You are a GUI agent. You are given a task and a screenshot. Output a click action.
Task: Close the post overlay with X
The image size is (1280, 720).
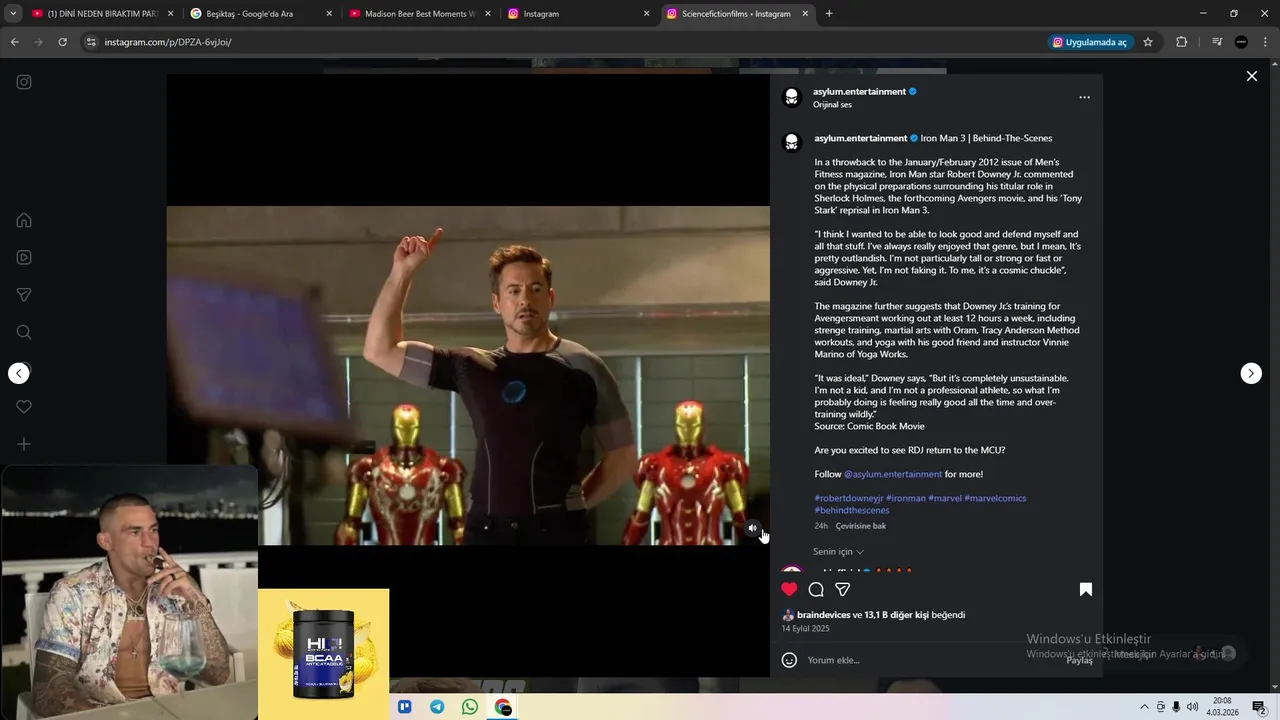[1251, 76]
